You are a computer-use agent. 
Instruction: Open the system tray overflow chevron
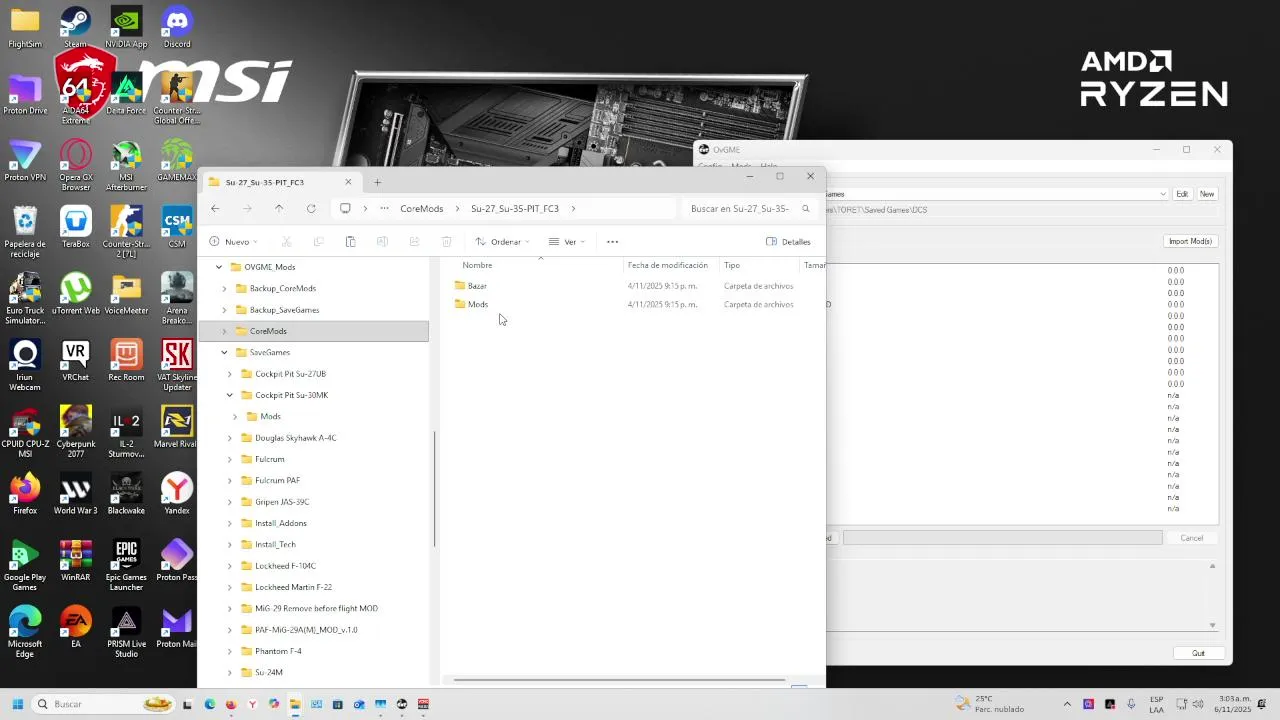(x=1067, y=704)
